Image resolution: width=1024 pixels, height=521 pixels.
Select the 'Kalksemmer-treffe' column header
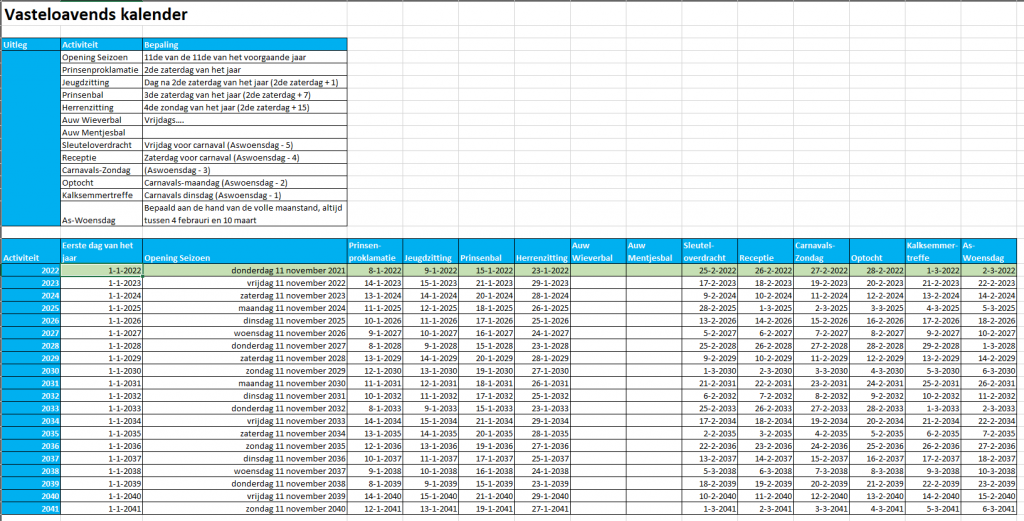click(x=933, y=251)
